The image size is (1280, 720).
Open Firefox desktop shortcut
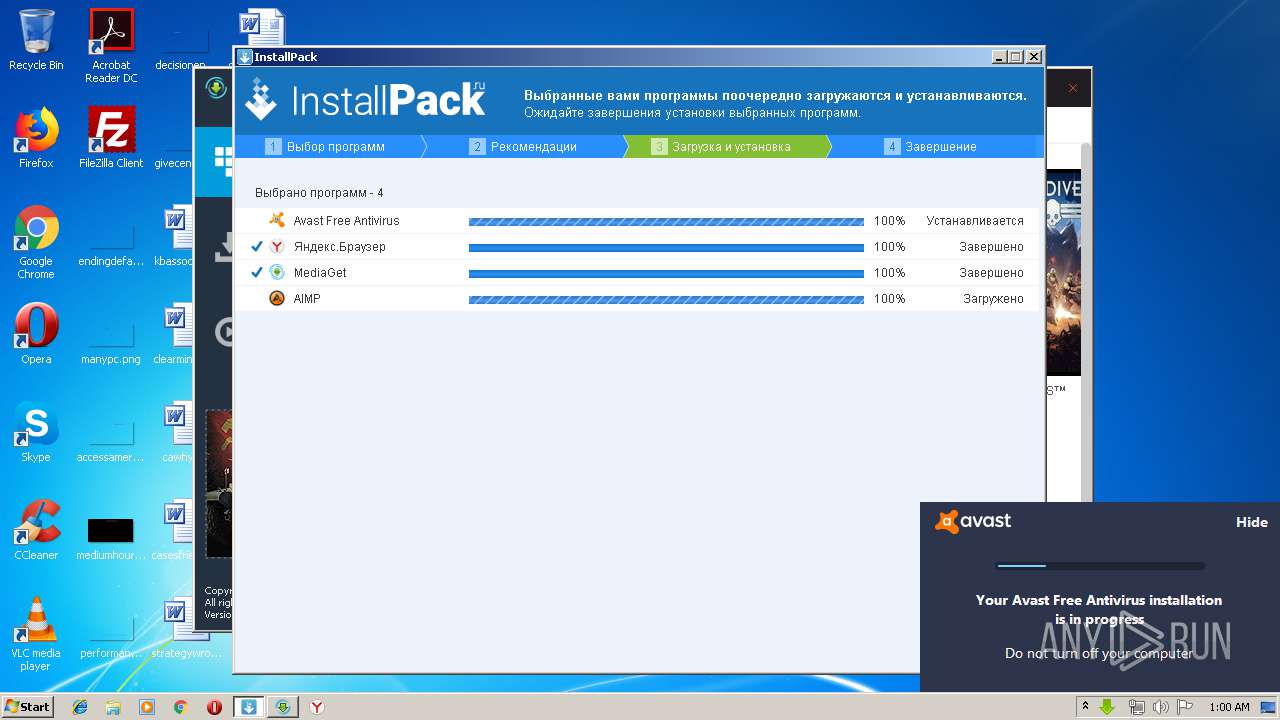pyautogui.click(x=36, y=138)
